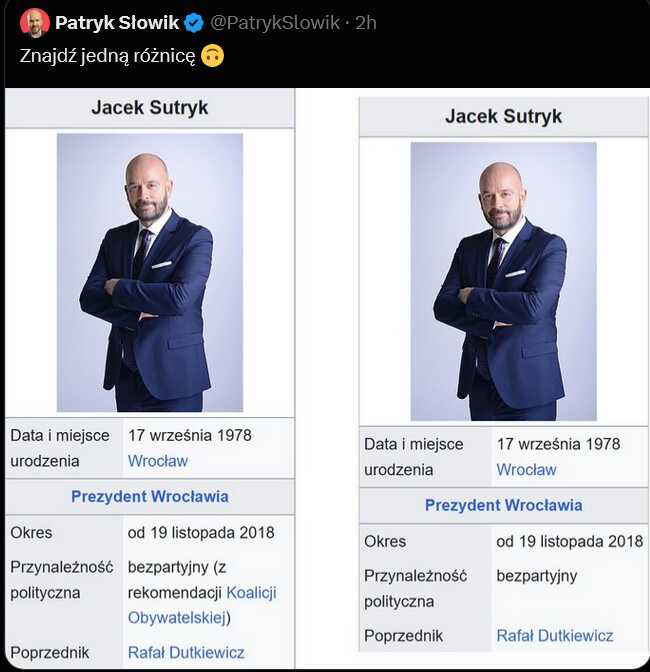This screenshot has height=672, width=650.
Task: Follow the left Wrocław birthplace link
Action: [158, 461]
